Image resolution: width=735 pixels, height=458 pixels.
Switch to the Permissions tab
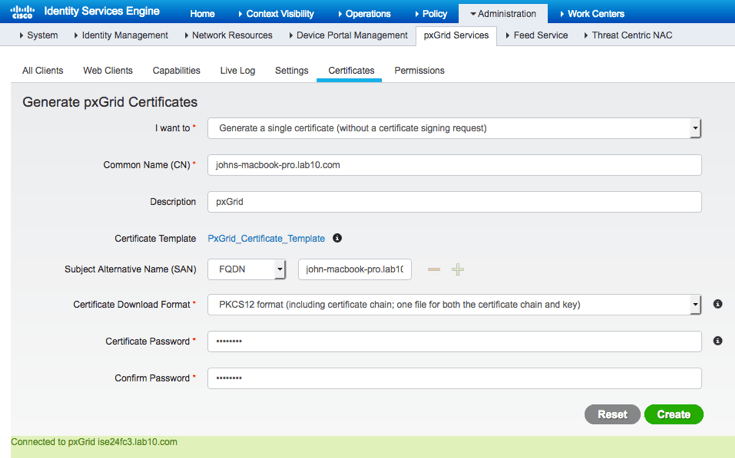419,70
